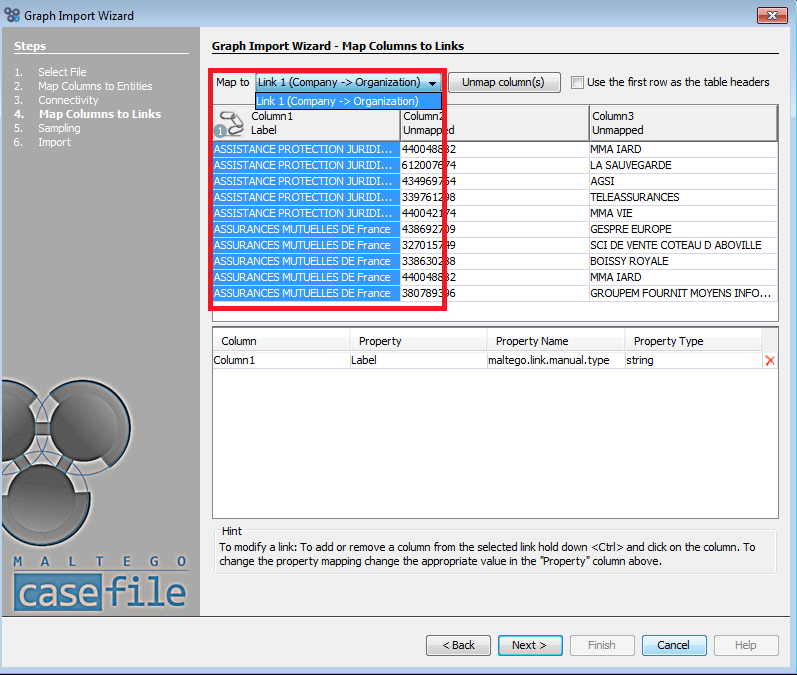
Task: Proceed with the Next button
Action: (530, 645)
